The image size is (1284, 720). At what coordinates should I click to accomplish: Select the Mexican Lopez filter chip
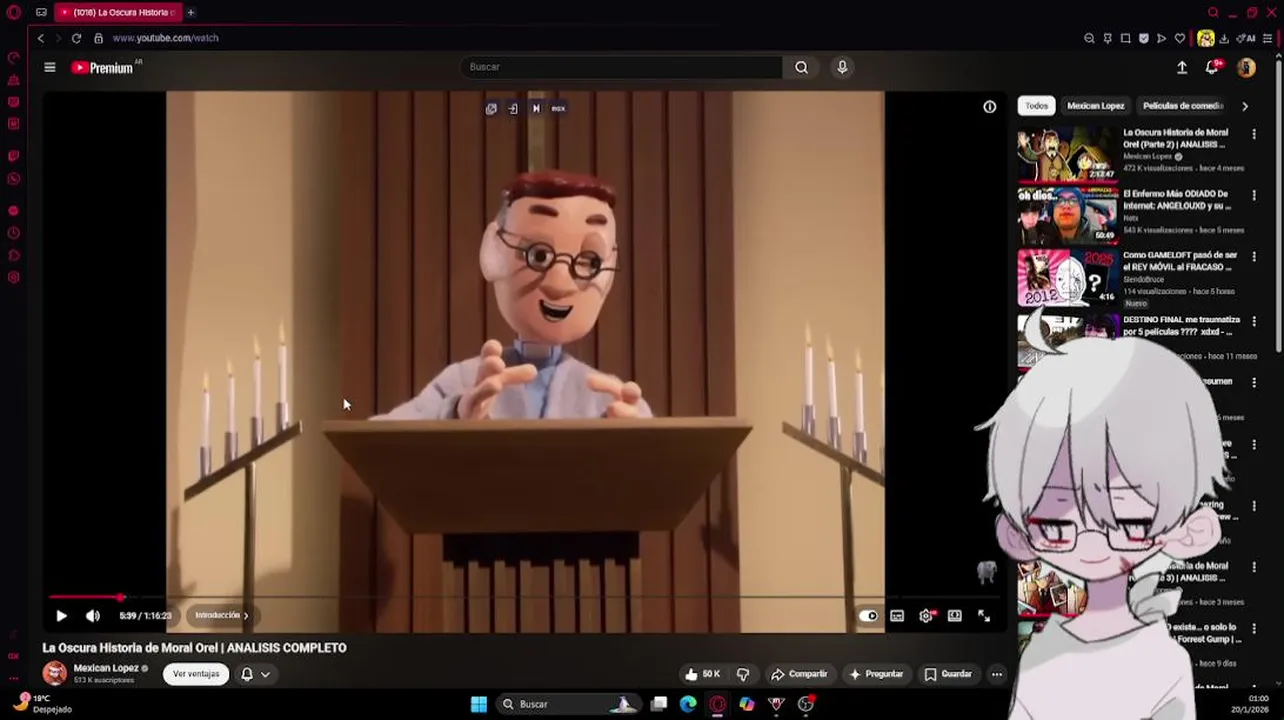tap(1095, 106)
